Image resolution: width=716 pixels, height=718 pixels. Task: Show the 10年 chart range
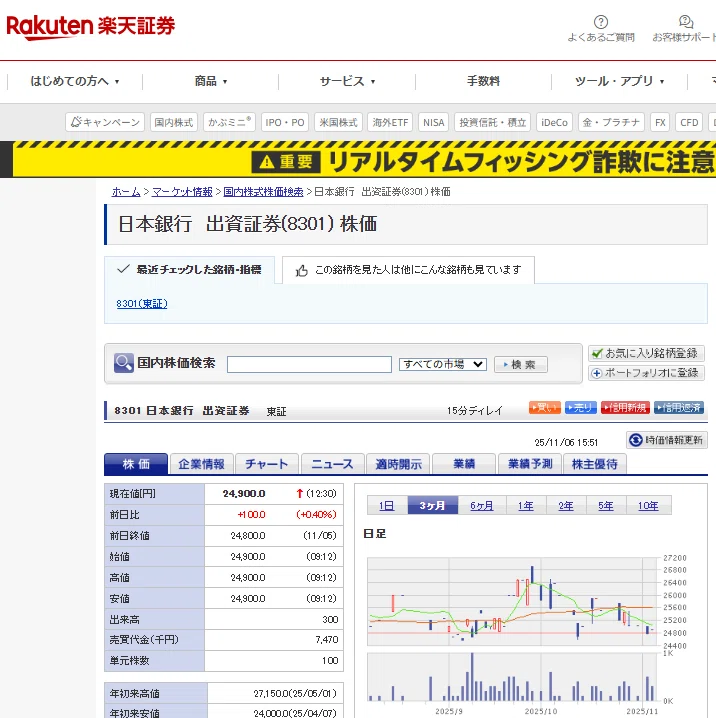coord(648,506)
